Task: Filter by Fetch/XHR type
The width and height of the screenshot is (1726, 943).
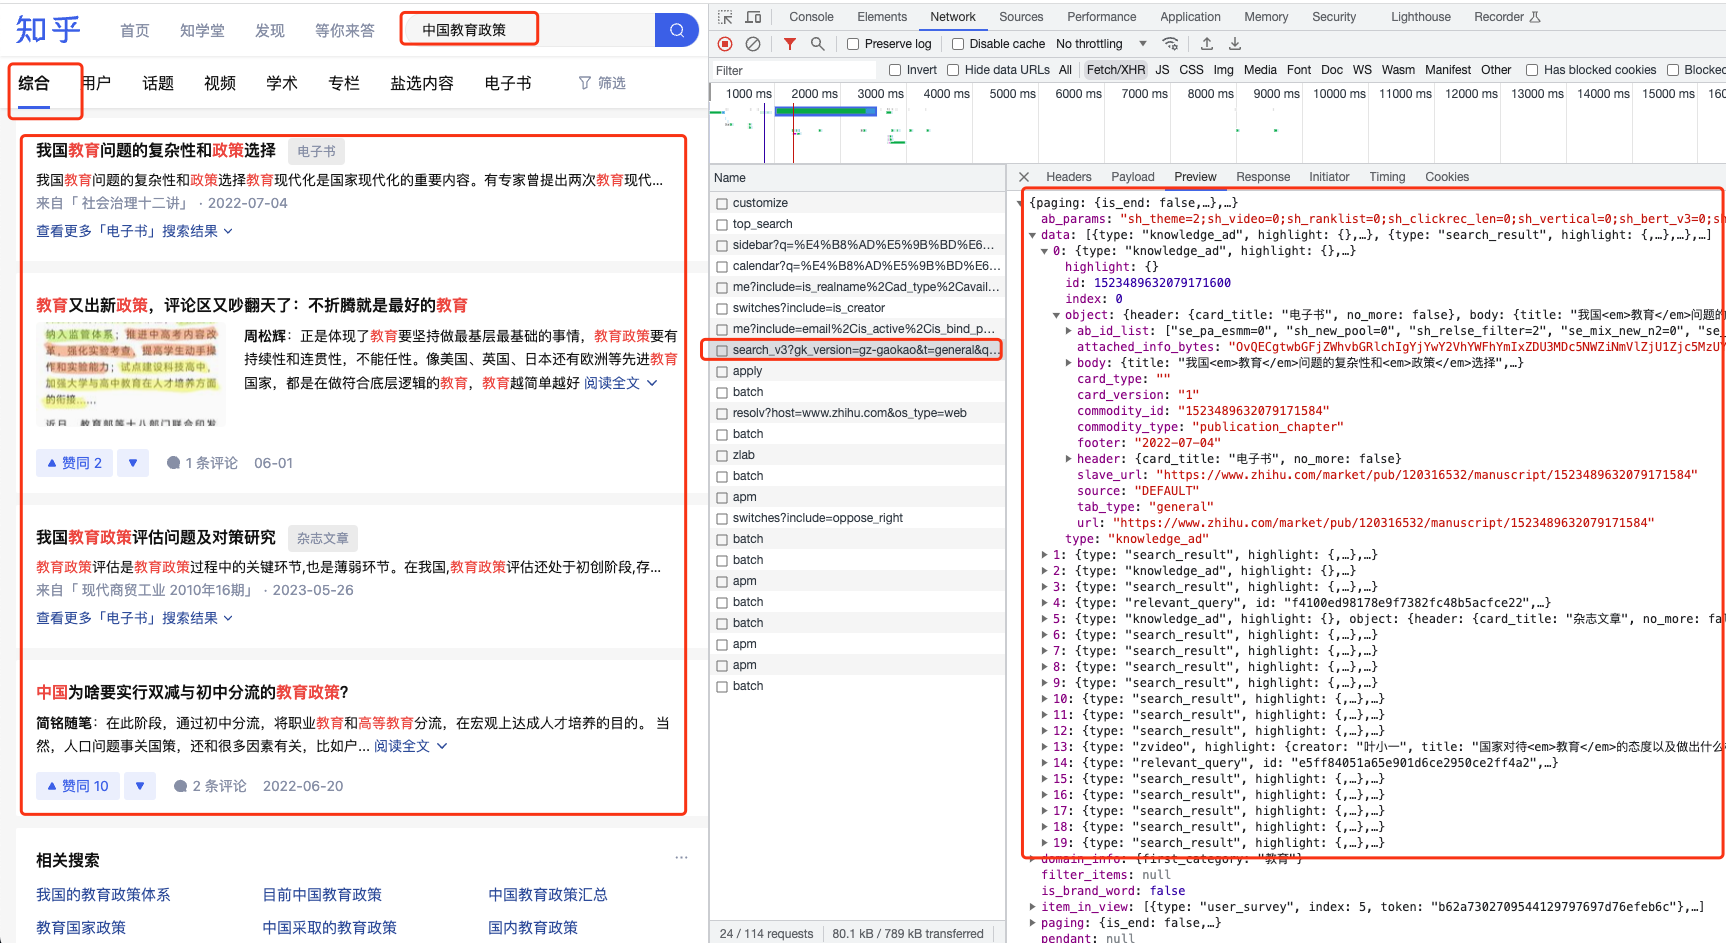Action: (1116, 70)
